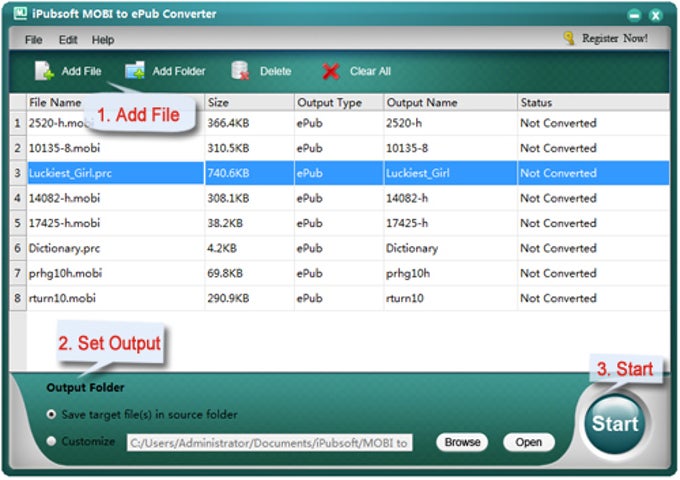680x480 pixels.
Task: Close the converter window
Action: (656, 16)
